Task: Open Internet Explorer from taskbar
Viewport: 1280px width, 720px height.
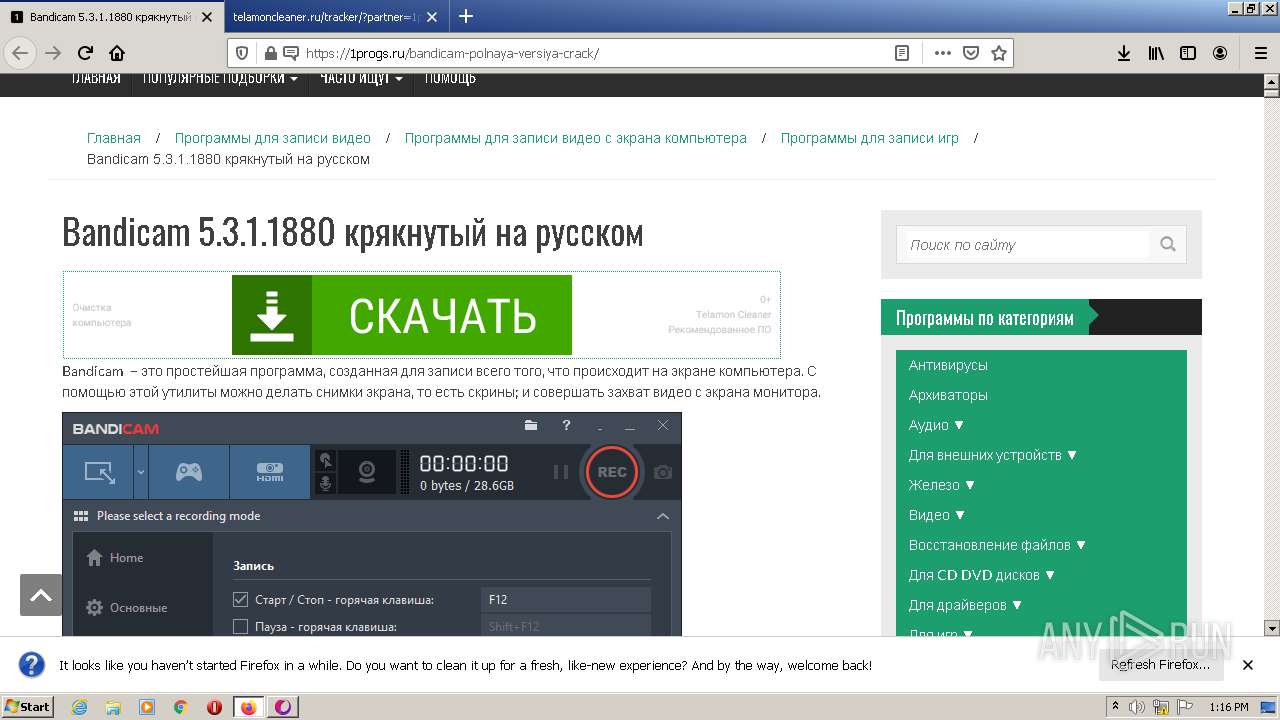Action: [x=79, y=707]
